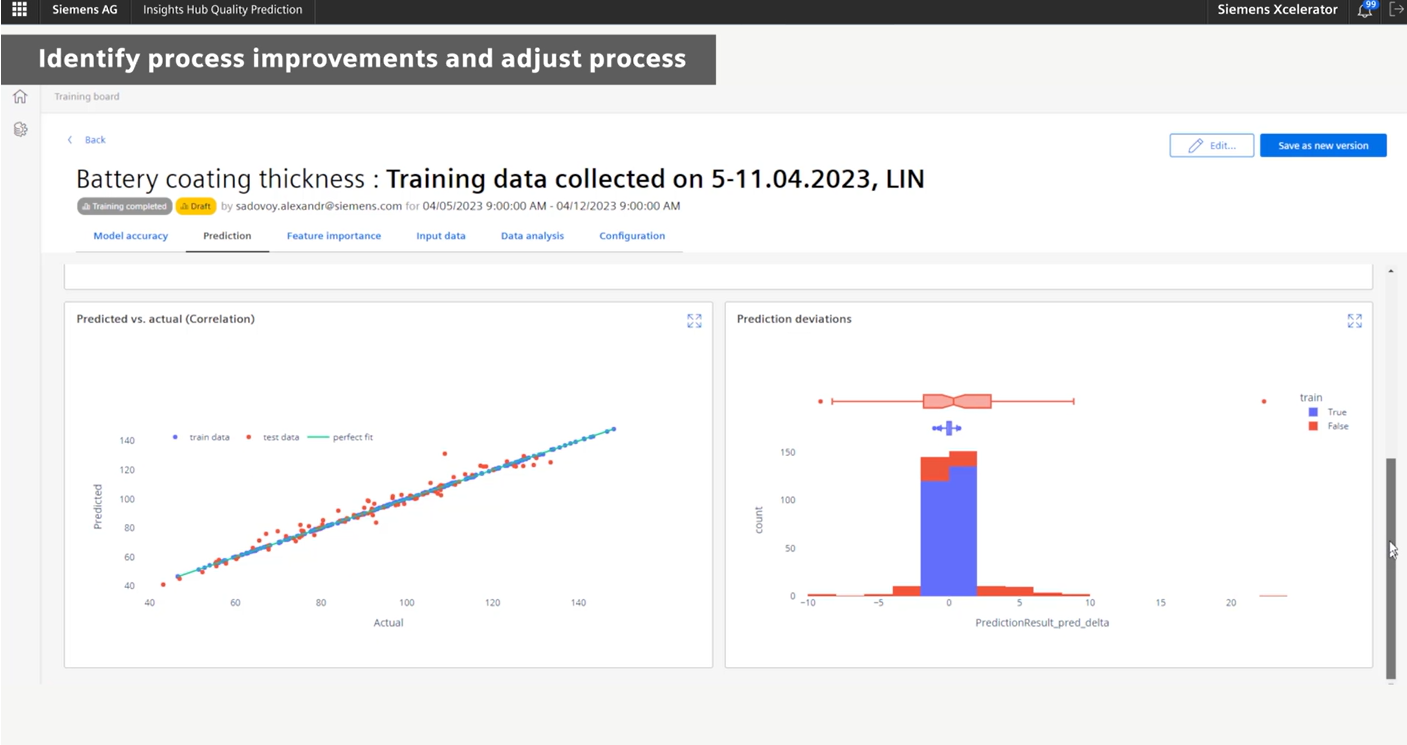The width and height of the screenshot is (1407, 745).
Task: Click the Draft status badge
Action: point(196,206)
